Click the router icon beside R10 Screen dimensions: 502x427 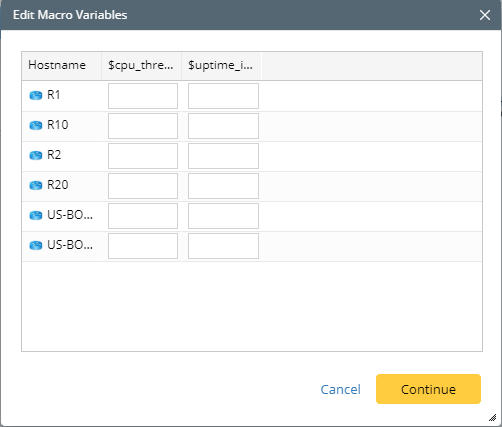[x=36, y=126]
